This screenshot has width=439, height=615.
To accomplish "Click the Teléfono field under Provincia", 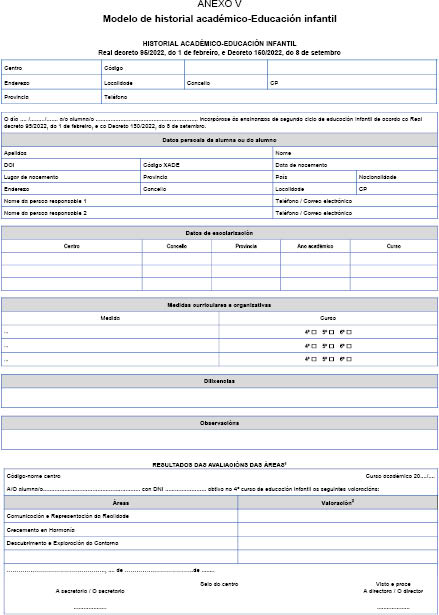I will [269, 97].
